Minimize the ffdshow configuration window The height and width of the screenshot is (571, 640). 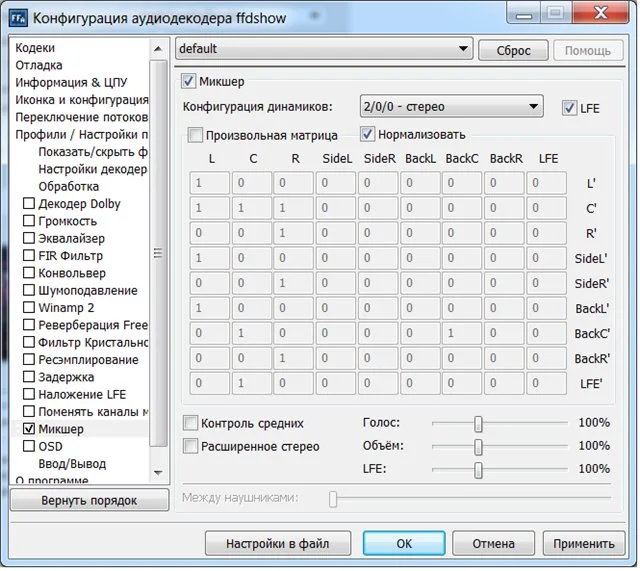(x=525, y=14)
